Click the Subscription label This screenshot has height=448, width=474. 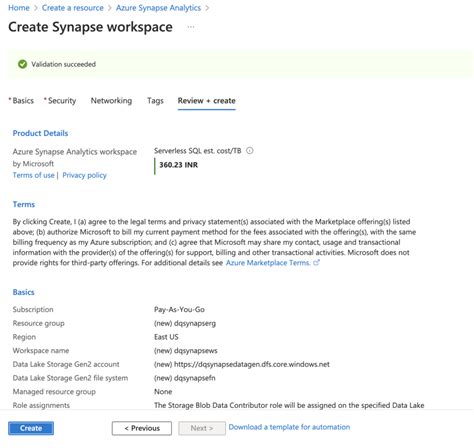pos(33,309)
